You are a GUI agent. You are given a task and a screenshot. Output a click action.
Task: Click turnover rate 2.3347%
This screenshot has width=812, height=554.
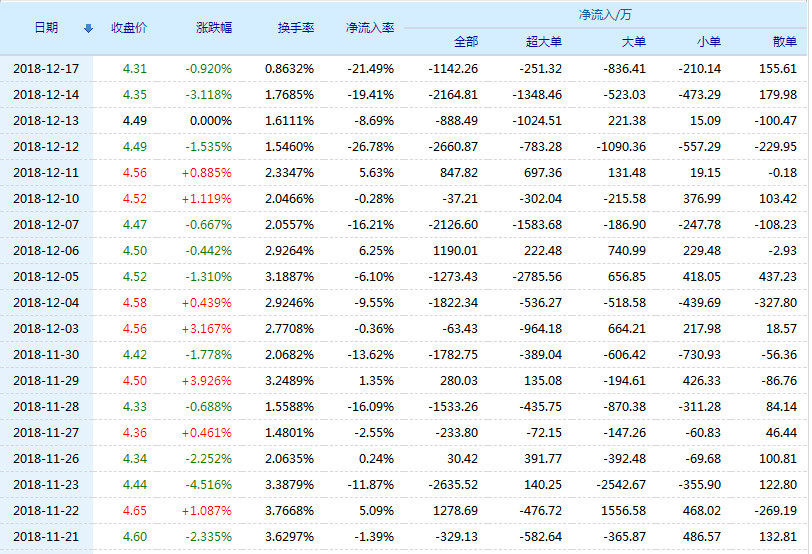pos(289,172)
